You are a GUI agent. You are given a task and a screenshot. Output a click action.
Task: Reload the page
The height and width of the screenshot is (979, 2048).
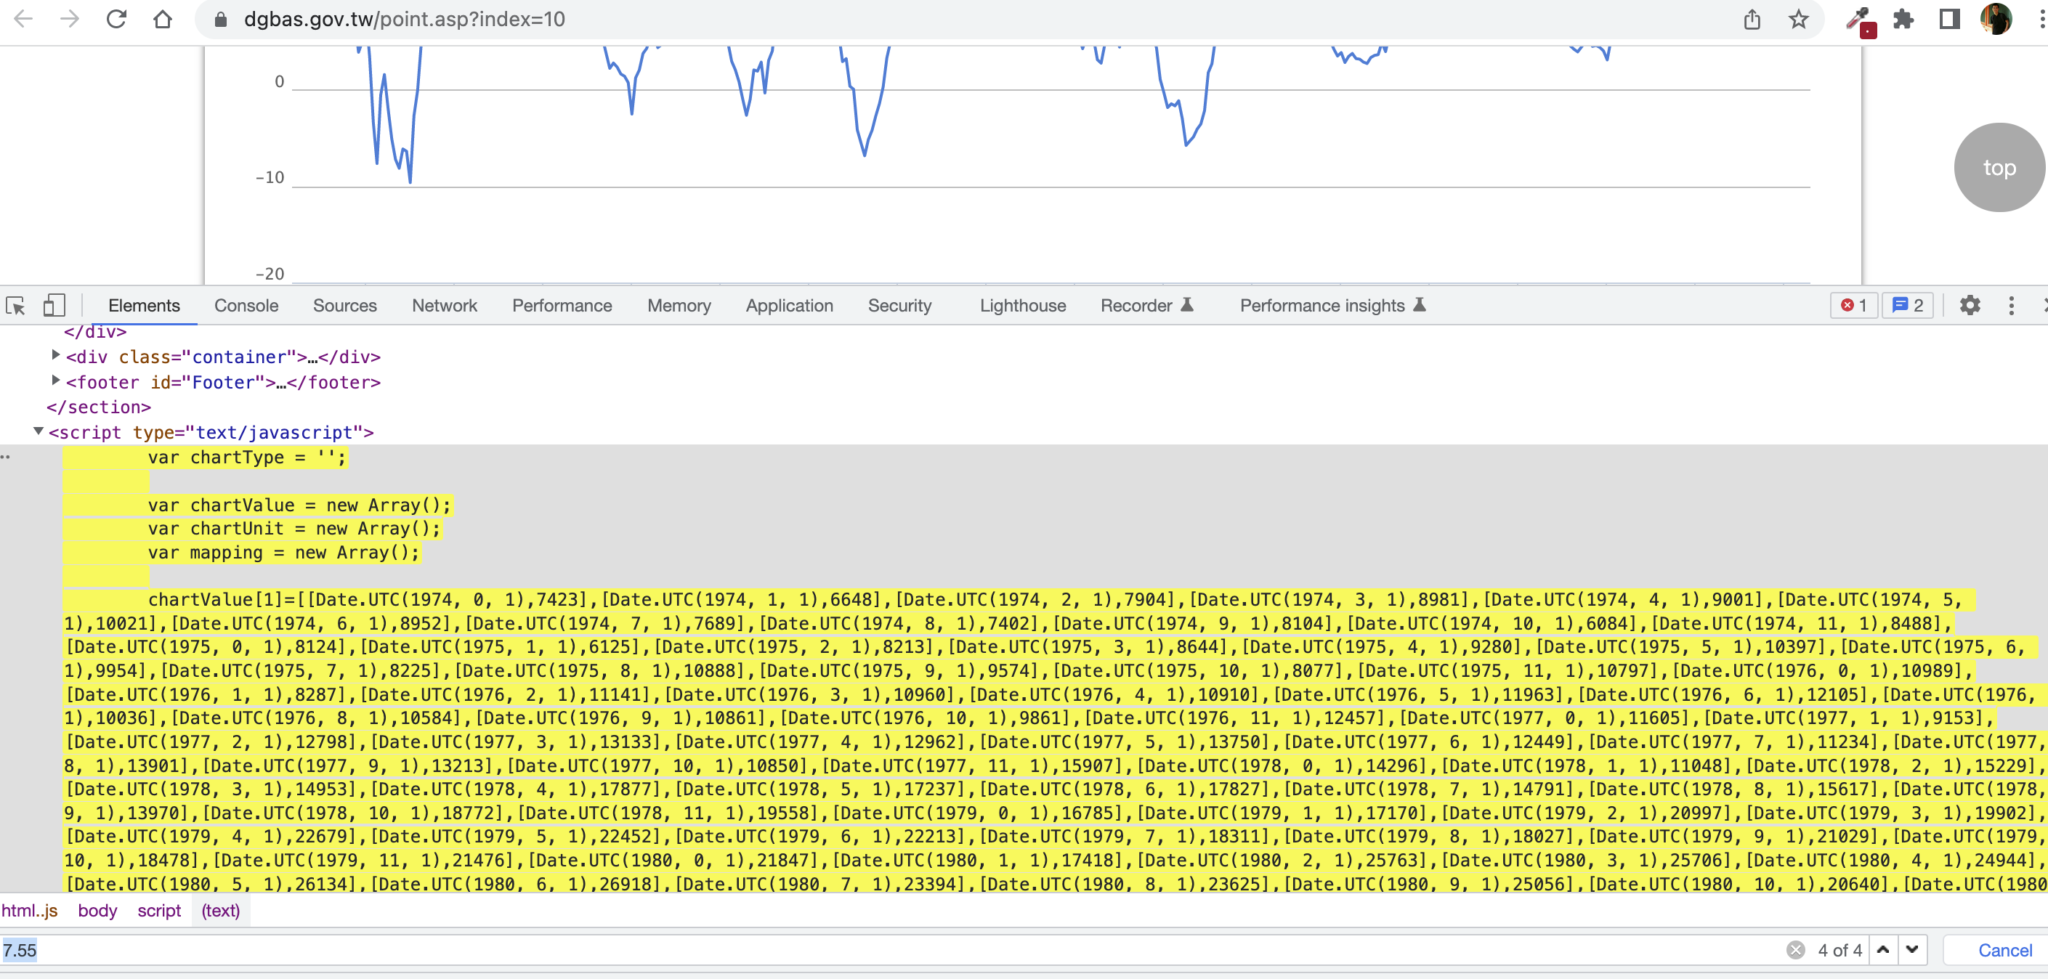117,20
